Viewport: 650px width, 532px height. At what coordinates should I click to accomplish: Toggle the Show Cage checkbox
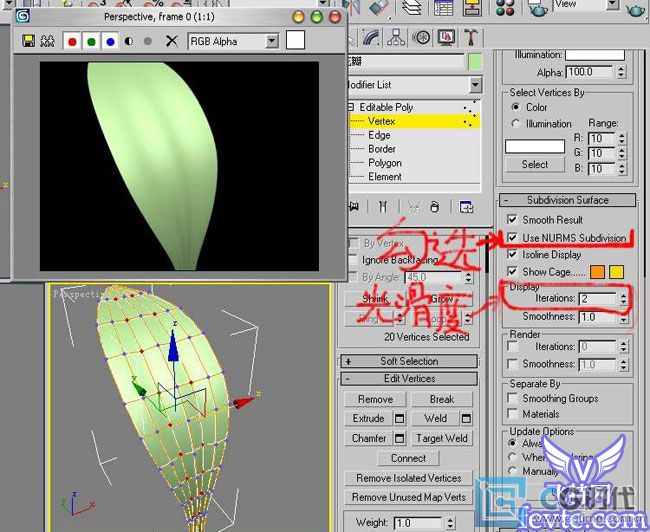pyautogui.click(x=512, y=272)
